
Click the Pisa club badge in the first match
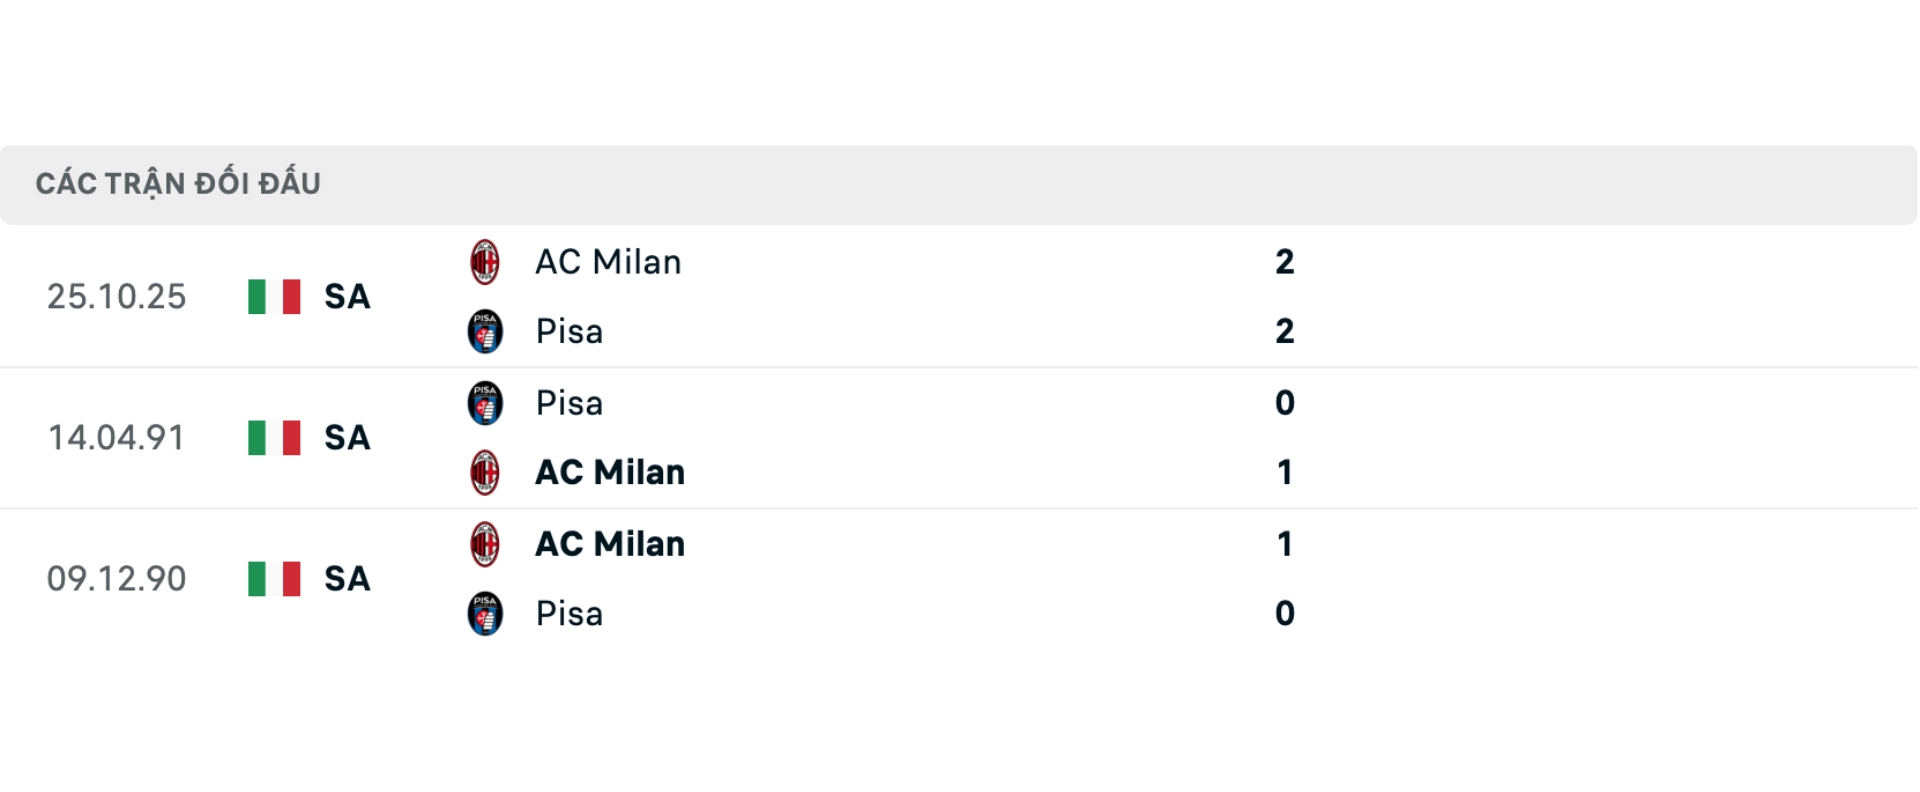[486, 333]
